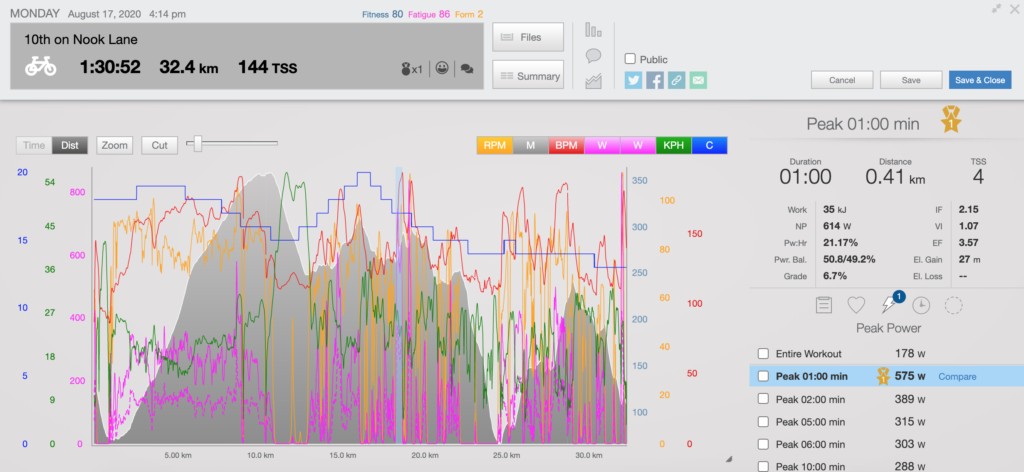Switch chart axis to Time

(34, 145)
